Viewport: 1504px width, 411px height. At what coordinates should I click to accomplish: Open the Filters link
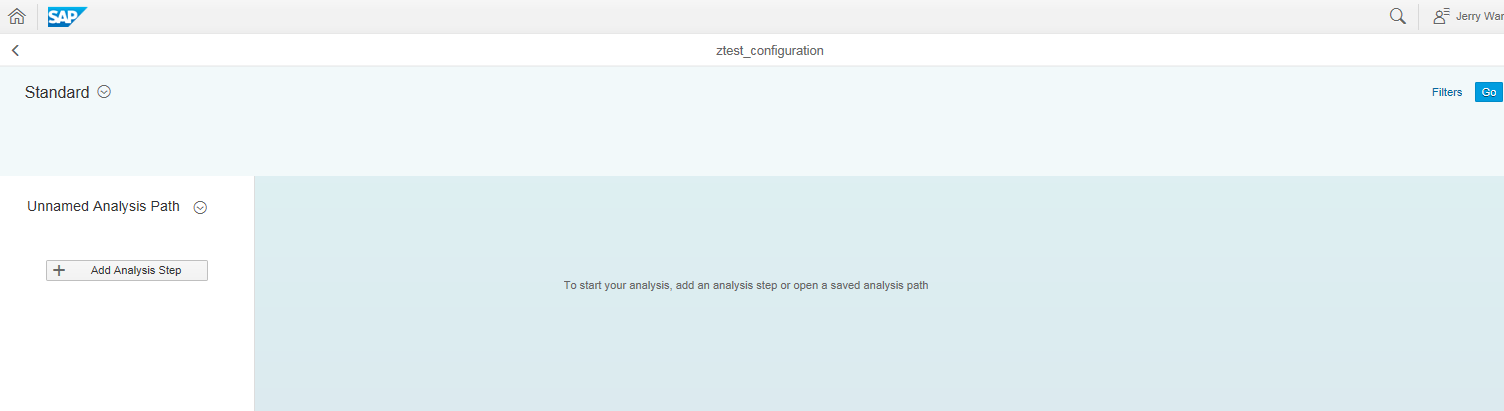[1447, 92]
